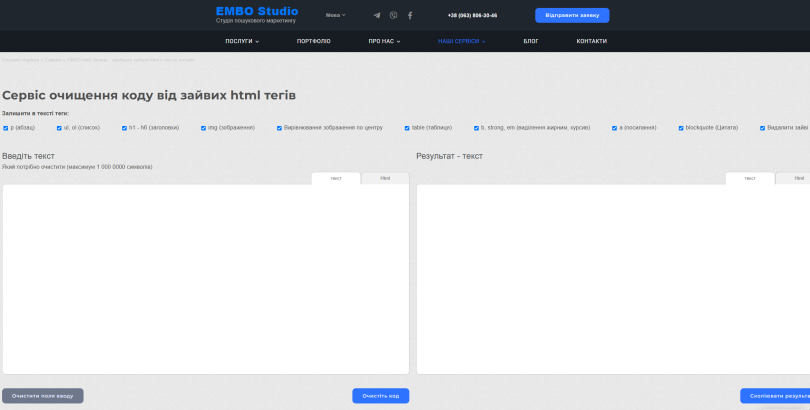Click the label 'Залишити в тексті теги:'
The height and width of the screenshot is (410, 810).
(x=36, y=113)
